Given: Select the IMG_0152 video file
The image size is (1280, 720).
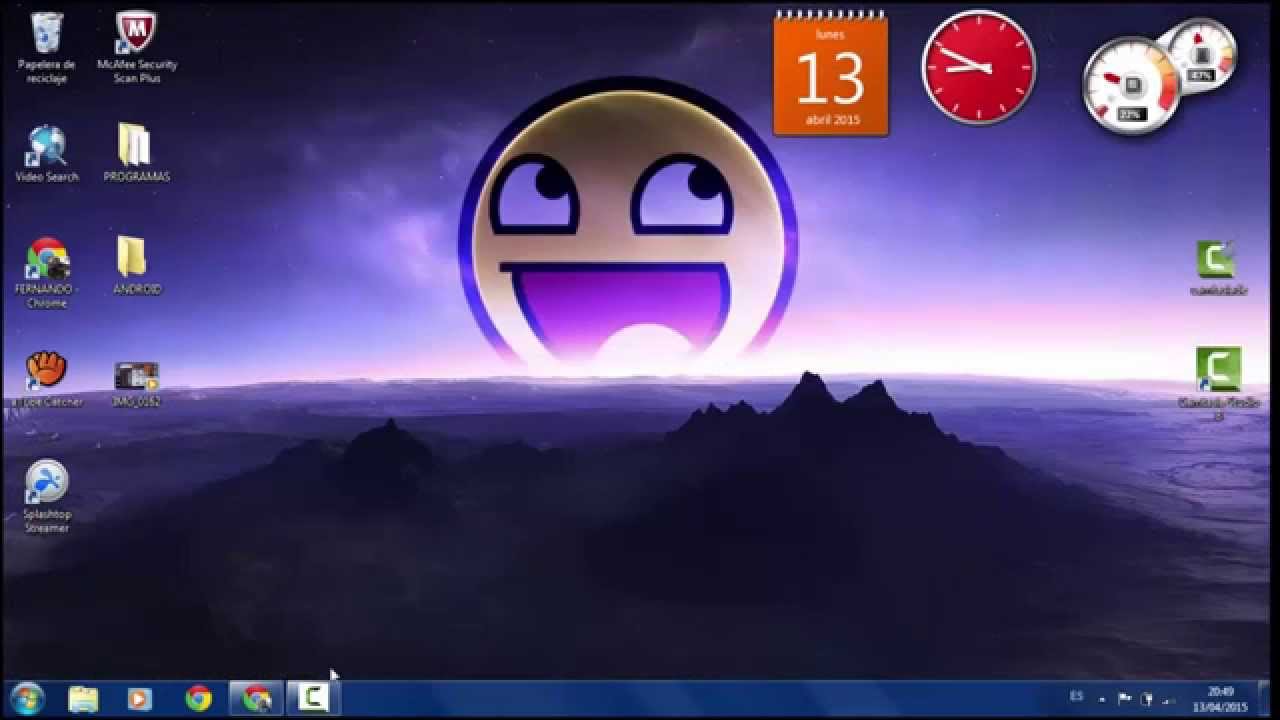Looking at the screenshot, I should pyautogui.click(x=136, y=384).
